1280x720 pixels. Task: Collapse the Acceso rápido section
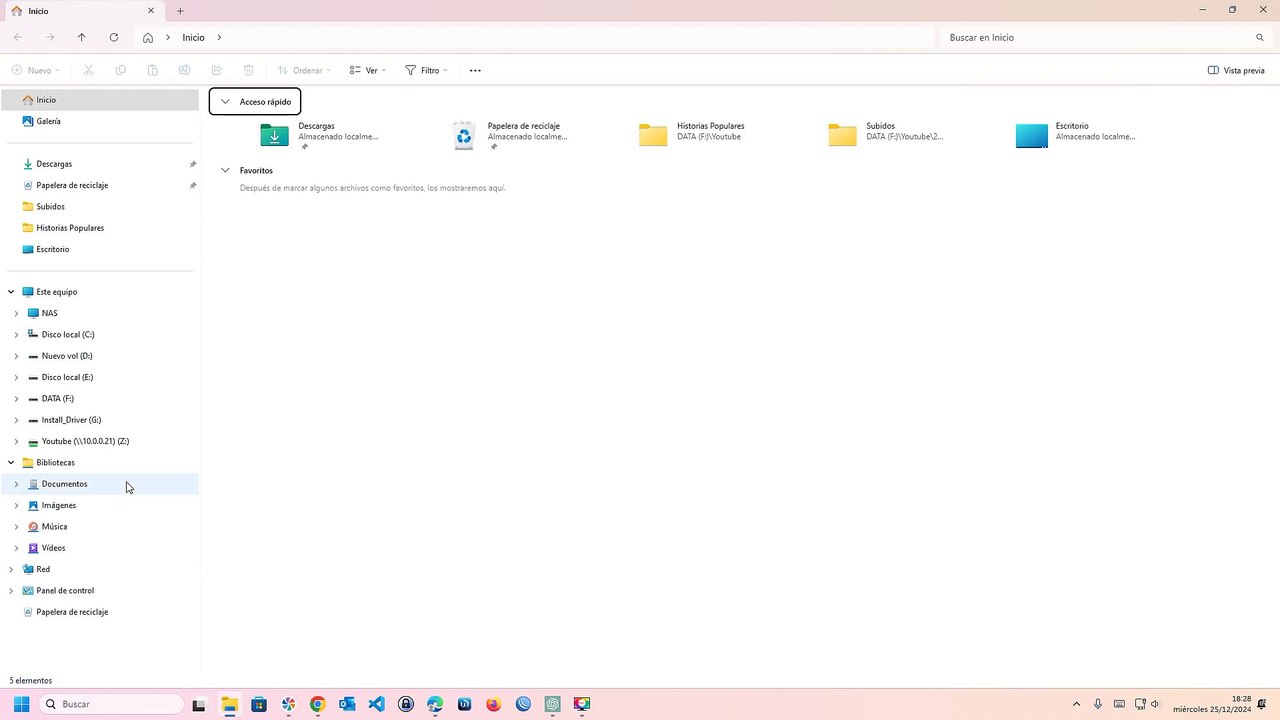pyautogui.click(x=225, y=102)
